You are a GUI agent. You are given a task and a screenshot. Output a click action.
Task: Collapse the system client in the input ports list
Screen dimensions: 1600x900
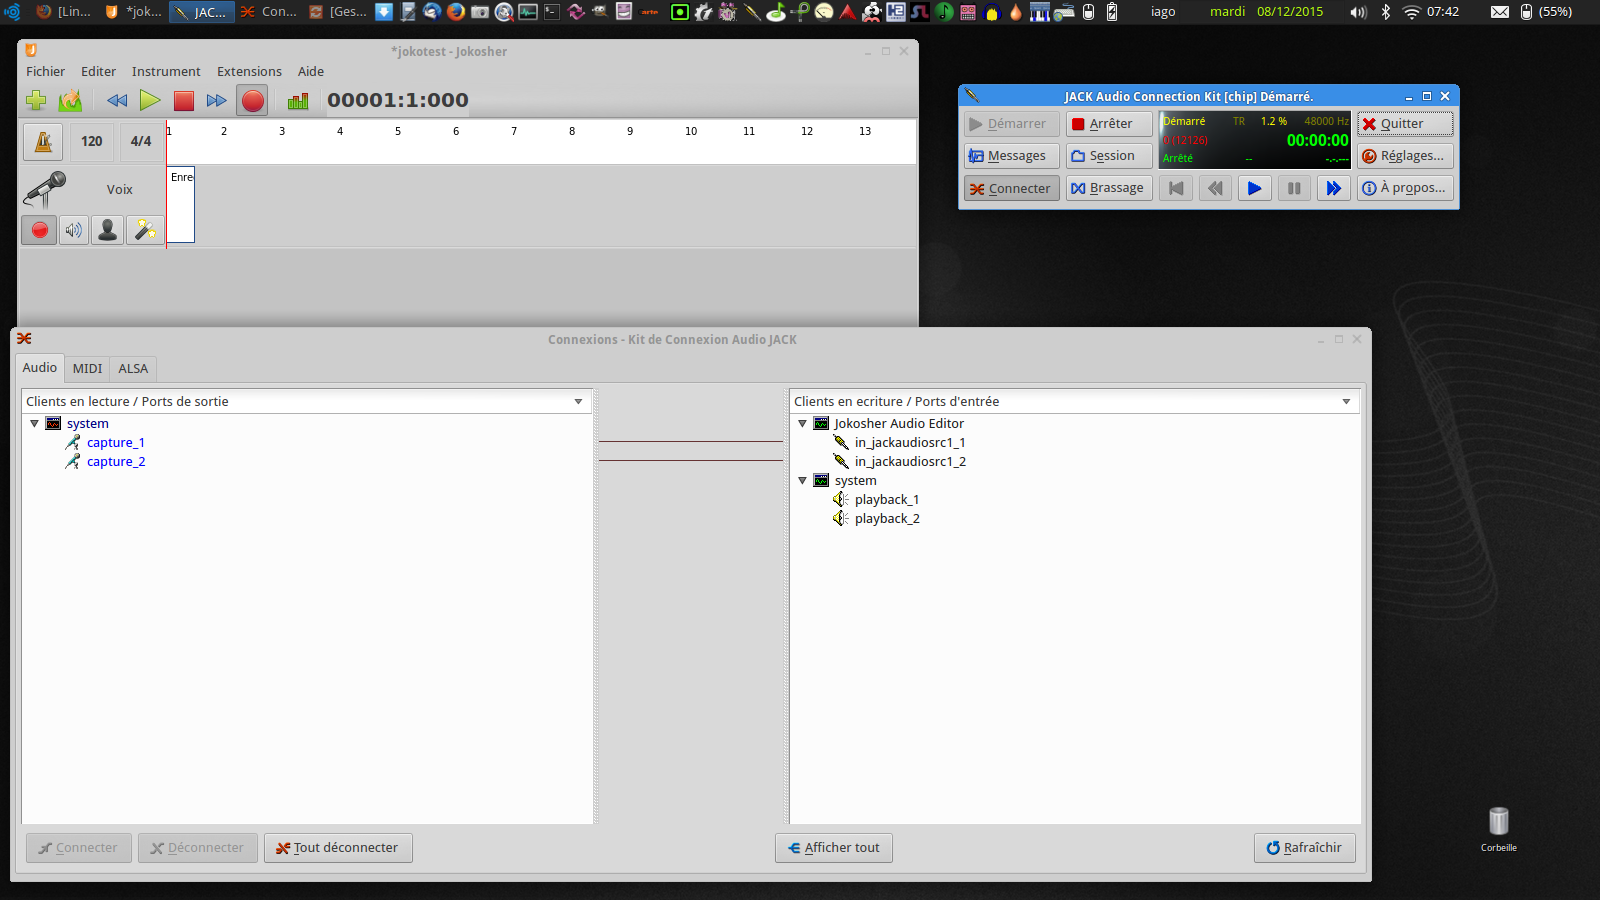(x=802, y=481)
